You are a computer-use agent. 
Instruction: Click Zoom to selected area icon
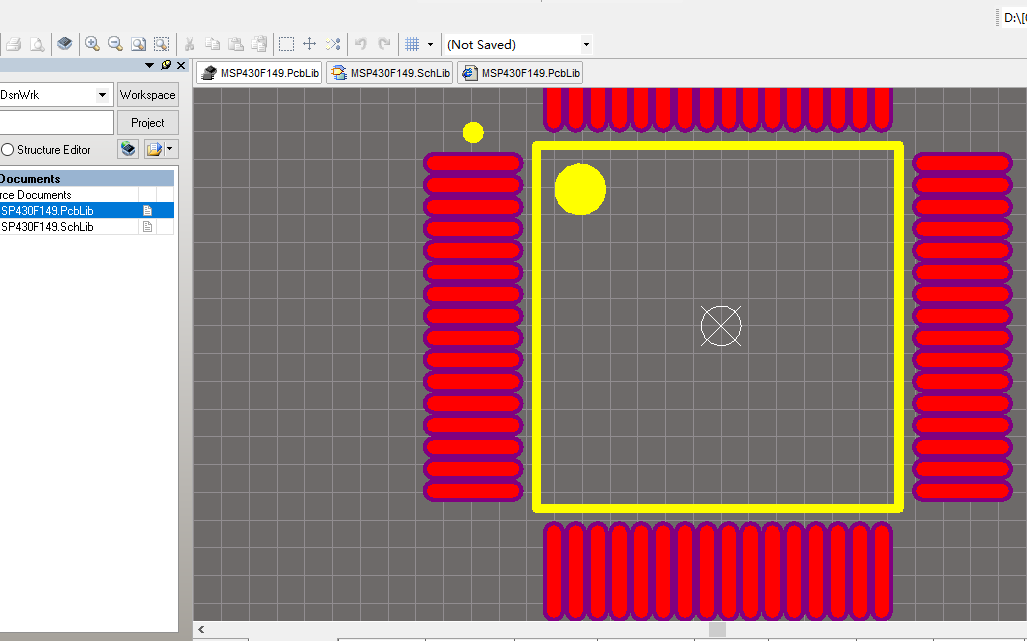pos(161,44)
